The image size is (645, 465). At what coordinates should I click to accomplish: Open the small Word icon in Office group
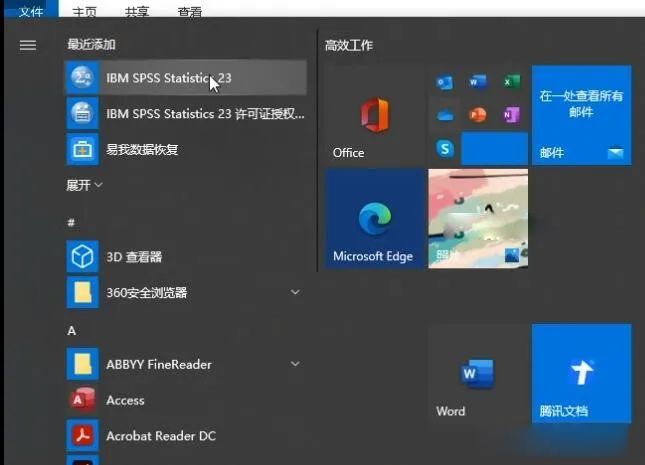click(x=478, y=82)
